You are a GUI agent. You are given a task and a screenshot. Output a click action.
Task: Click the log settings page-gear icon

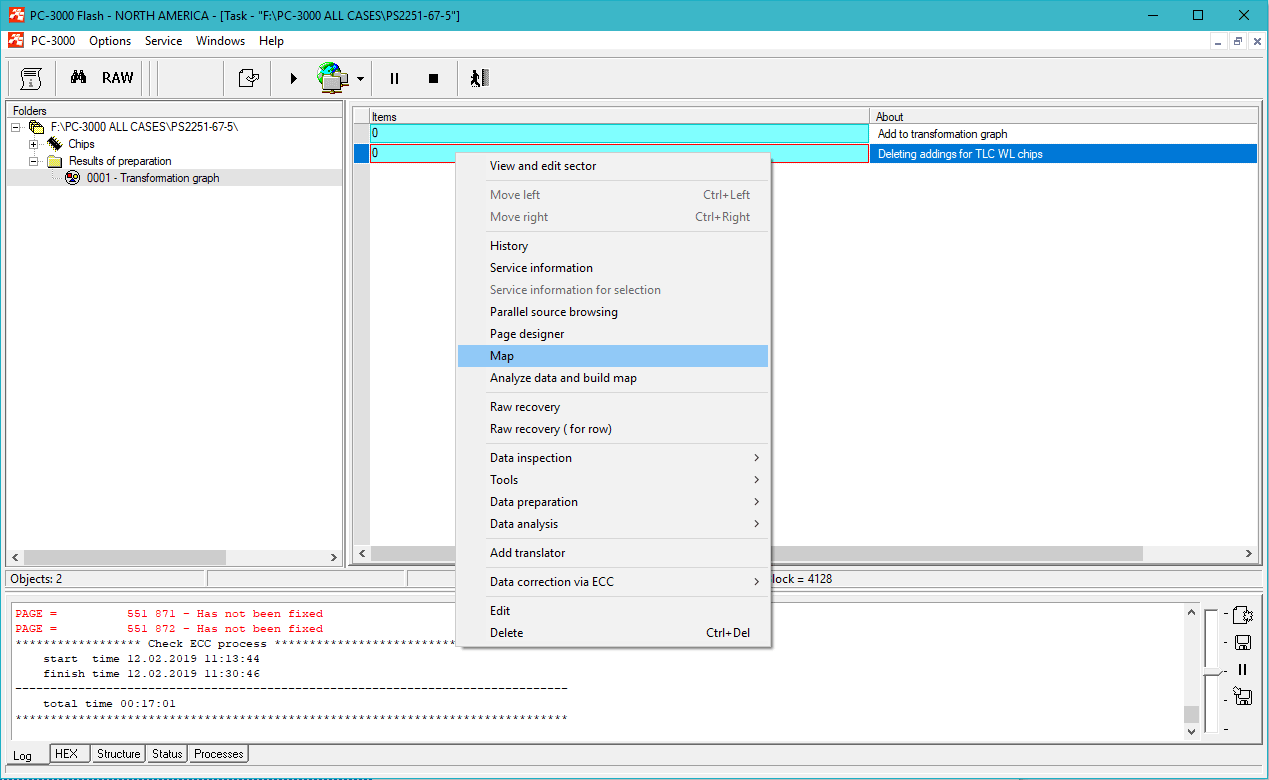click(x=1243, y=615)
